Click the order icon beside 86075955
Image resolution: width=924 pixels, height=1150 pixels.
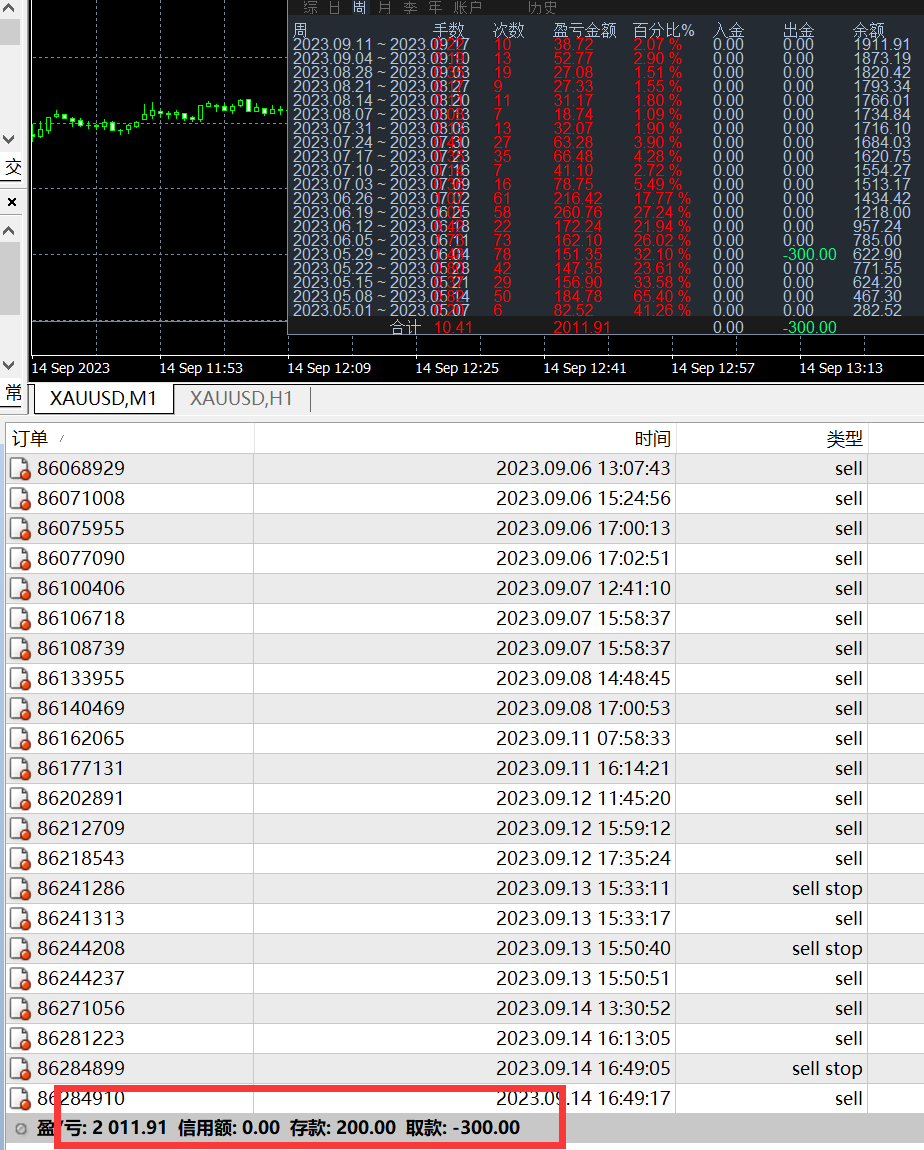pyautogui.click(x=20, y=529)
